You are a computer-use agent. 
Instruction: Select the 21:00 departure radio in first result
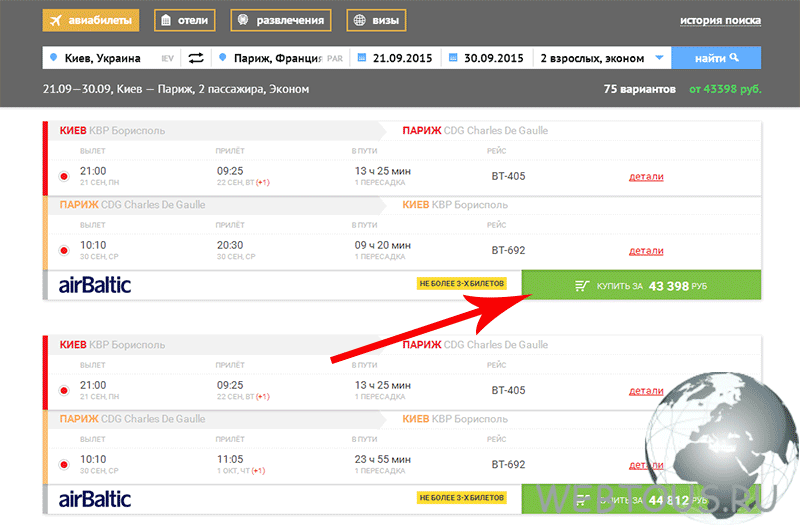pos(64,177)
